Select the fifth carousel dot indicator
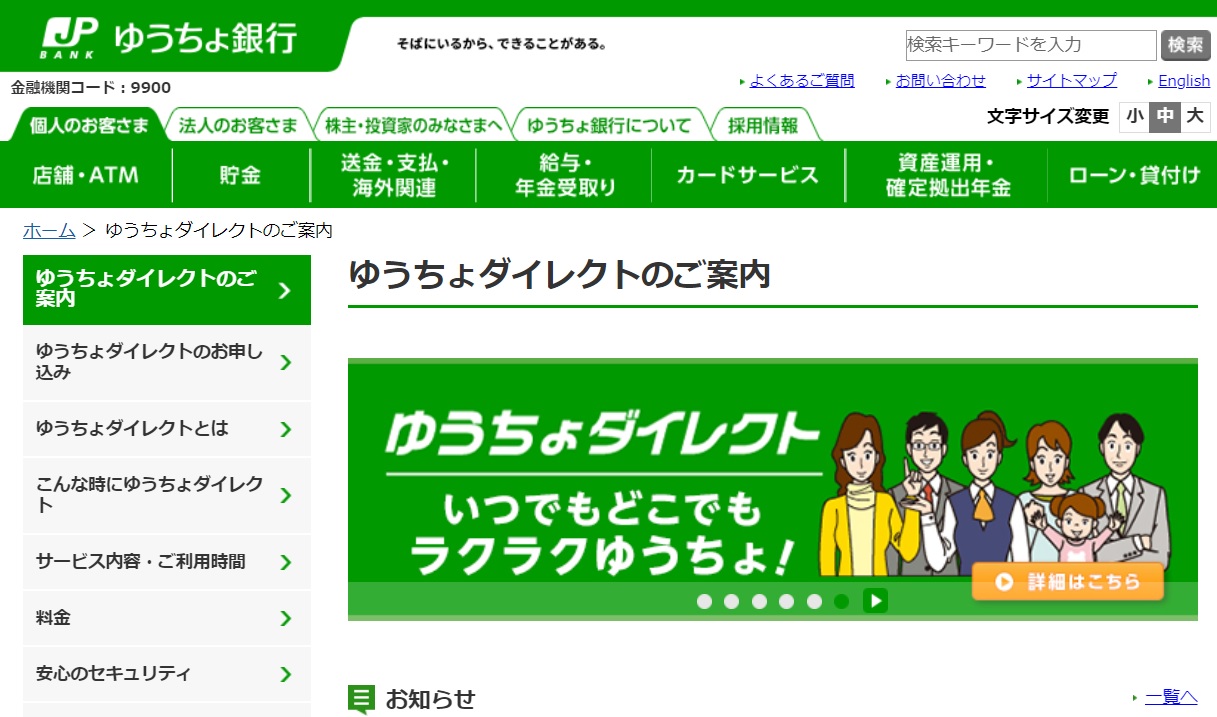Image resolution: width=1217 pixels, height=717 pixels. pyautogui.click(x=814, y=601)
